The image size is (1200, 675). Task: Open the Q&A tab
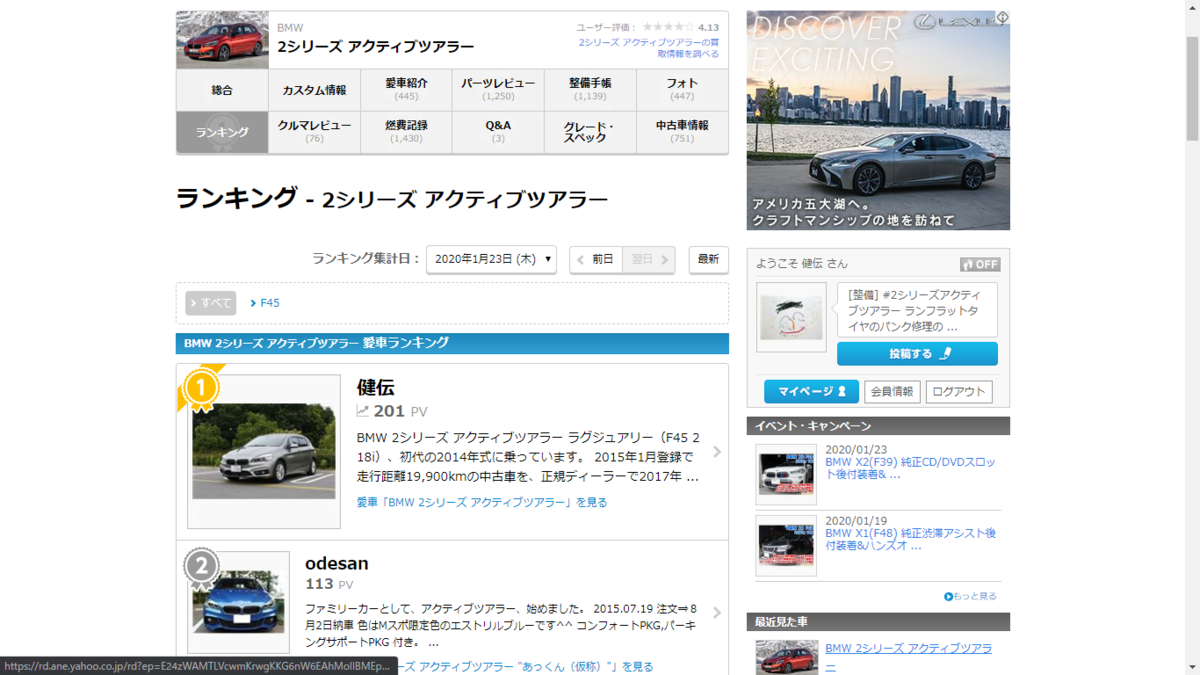pyautogui.click(x=498, y=132)
